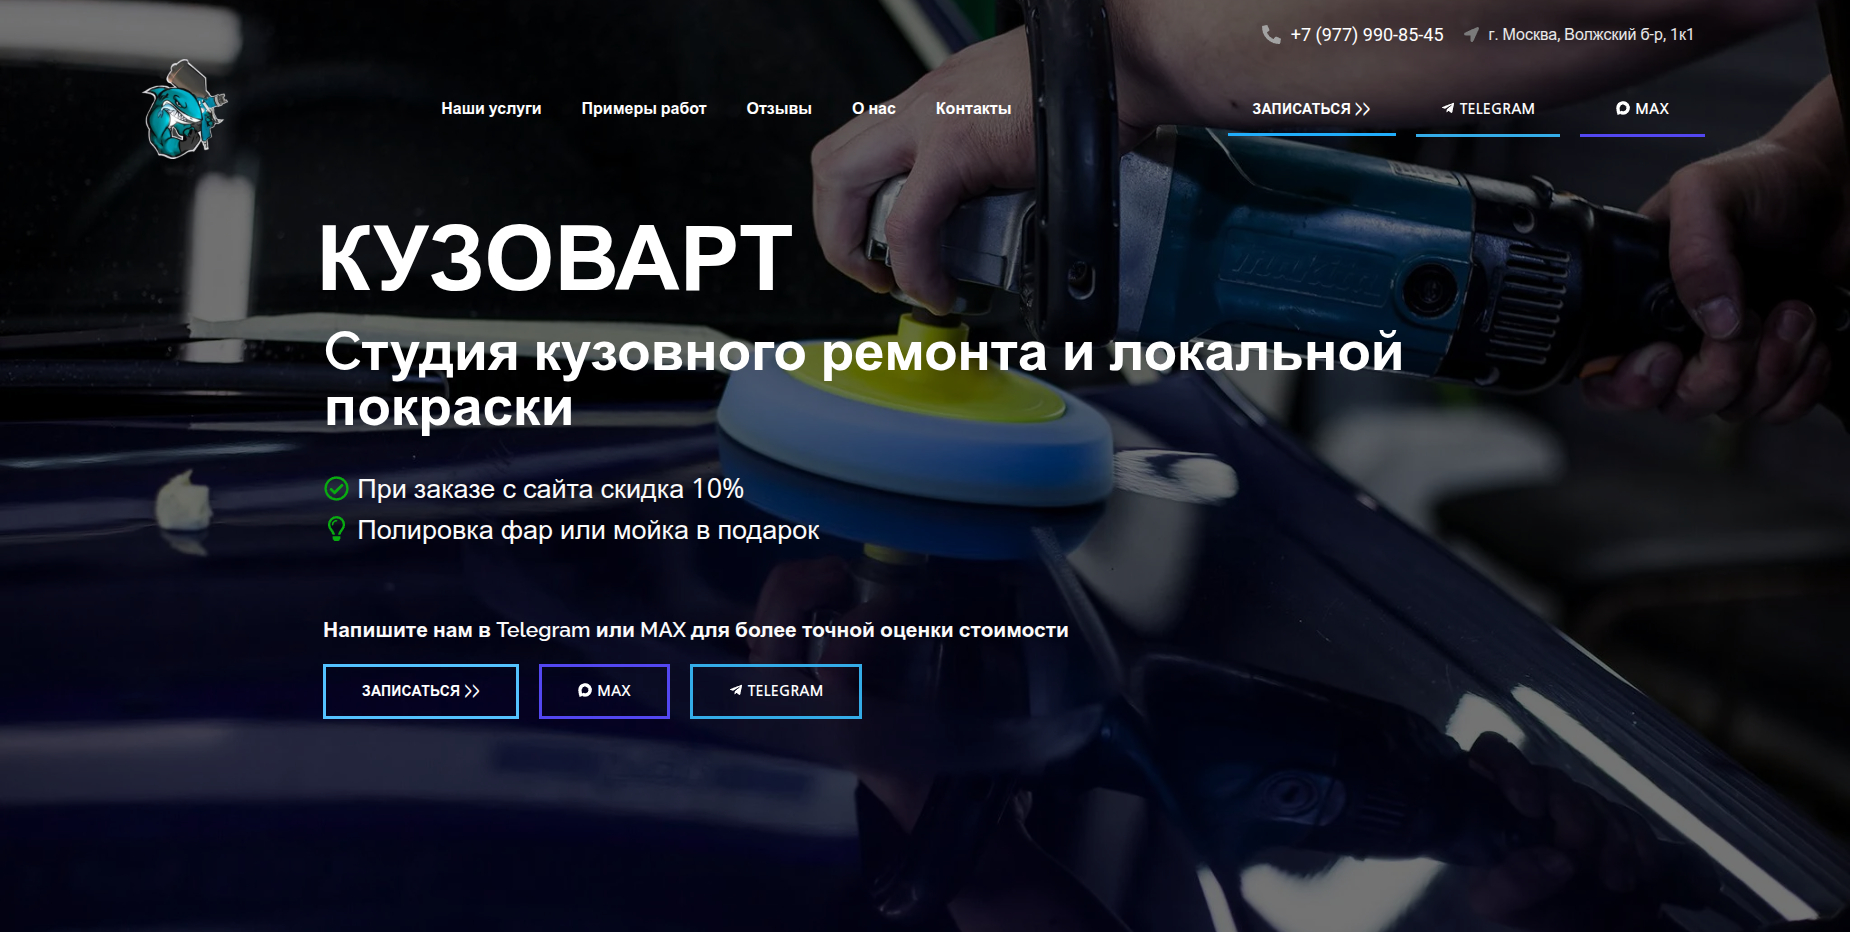Click the phone handset icon
This screenshot has height=932, width=1850.
(x=1271, y=35)
